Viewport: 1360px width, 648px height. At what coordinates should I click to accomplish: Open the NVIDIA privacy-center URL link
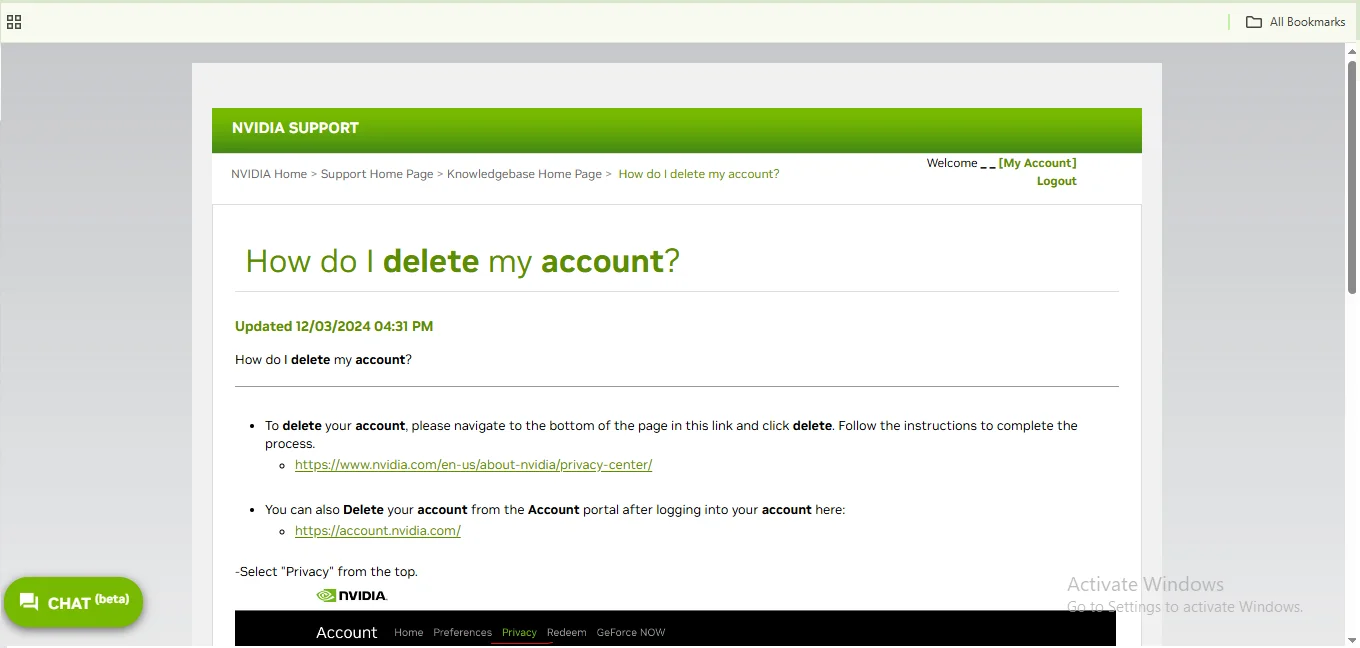(473, 465)
